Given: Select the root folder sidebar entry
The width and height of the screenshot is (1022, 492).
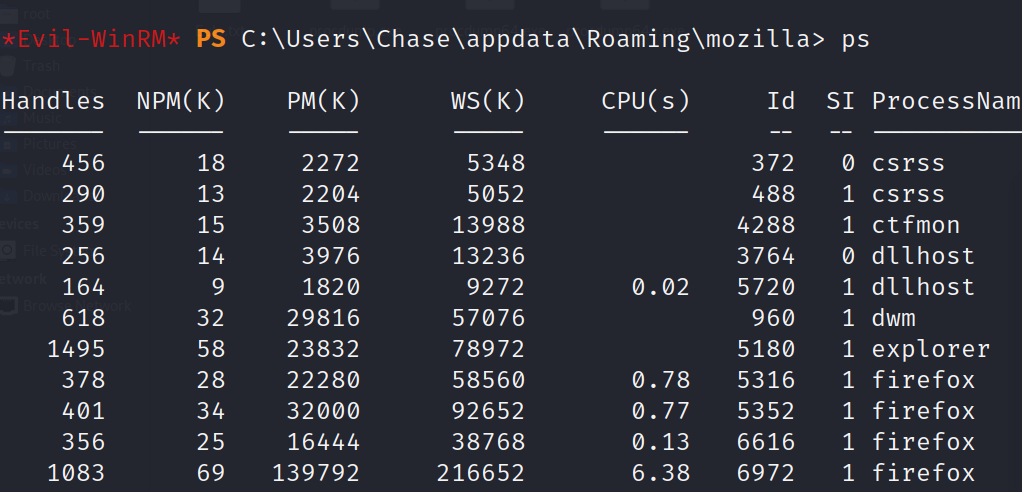Looking at the screenshot, I should point(35,14).
